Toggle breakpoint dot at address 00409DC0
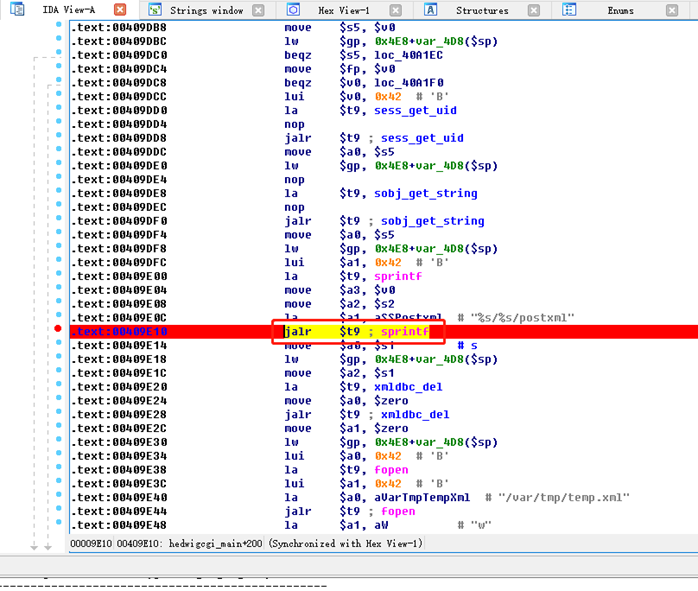 (58, 52)
